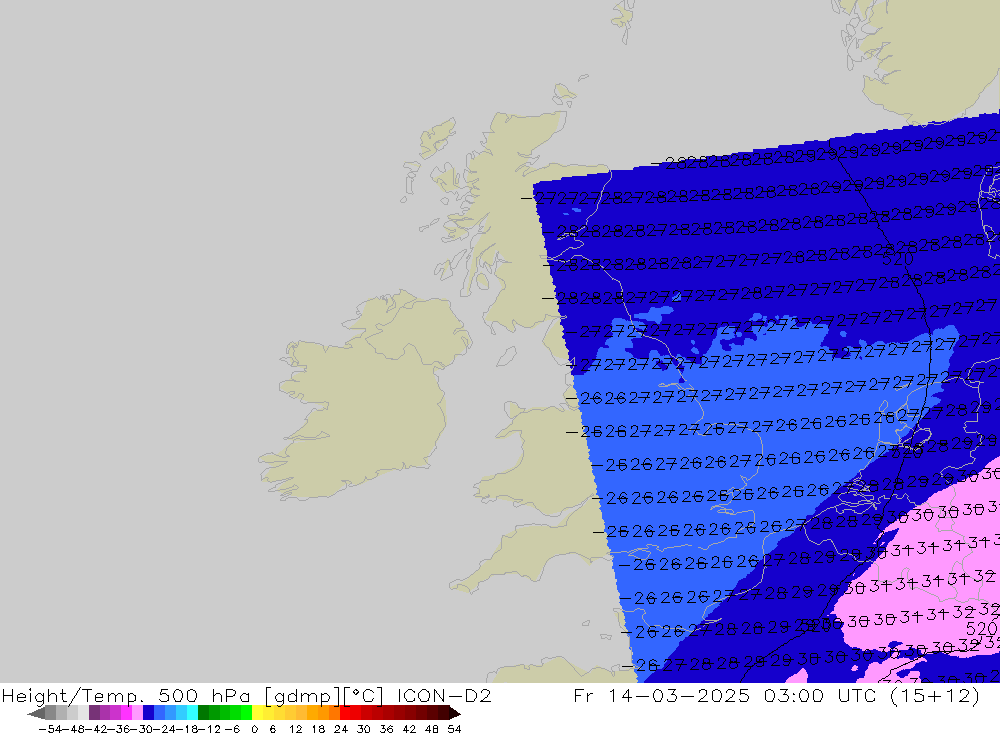Screen dimensions: 1000x733
Task: Click the positive 48 legend value
Action: 432,729
